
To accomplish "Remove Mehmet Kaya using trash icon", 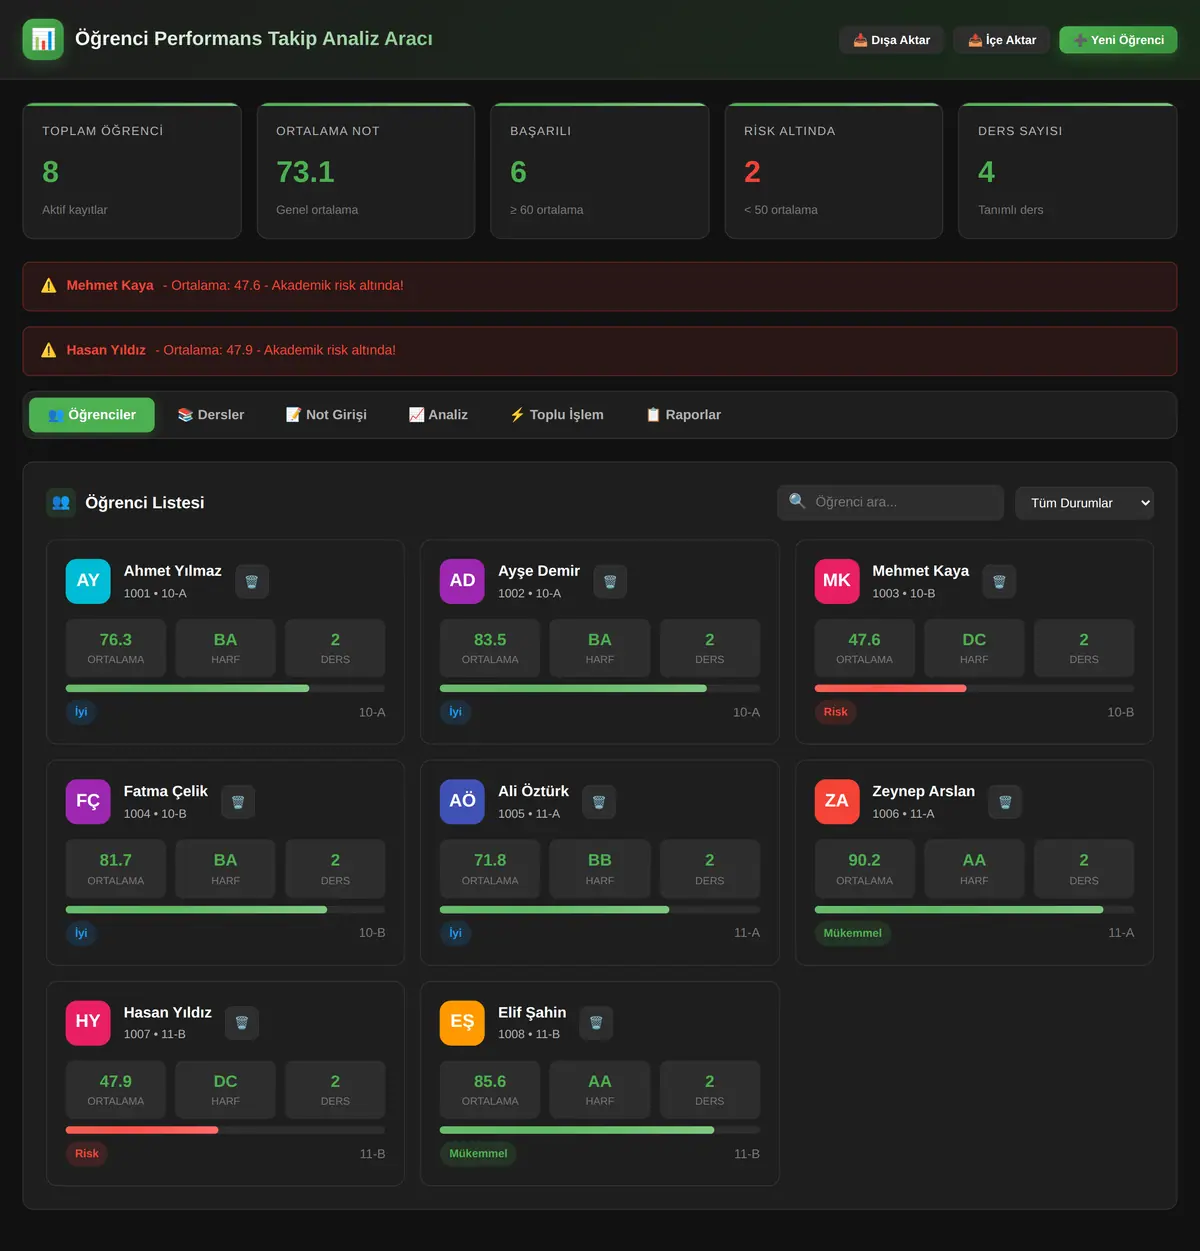I will [999, 582].
